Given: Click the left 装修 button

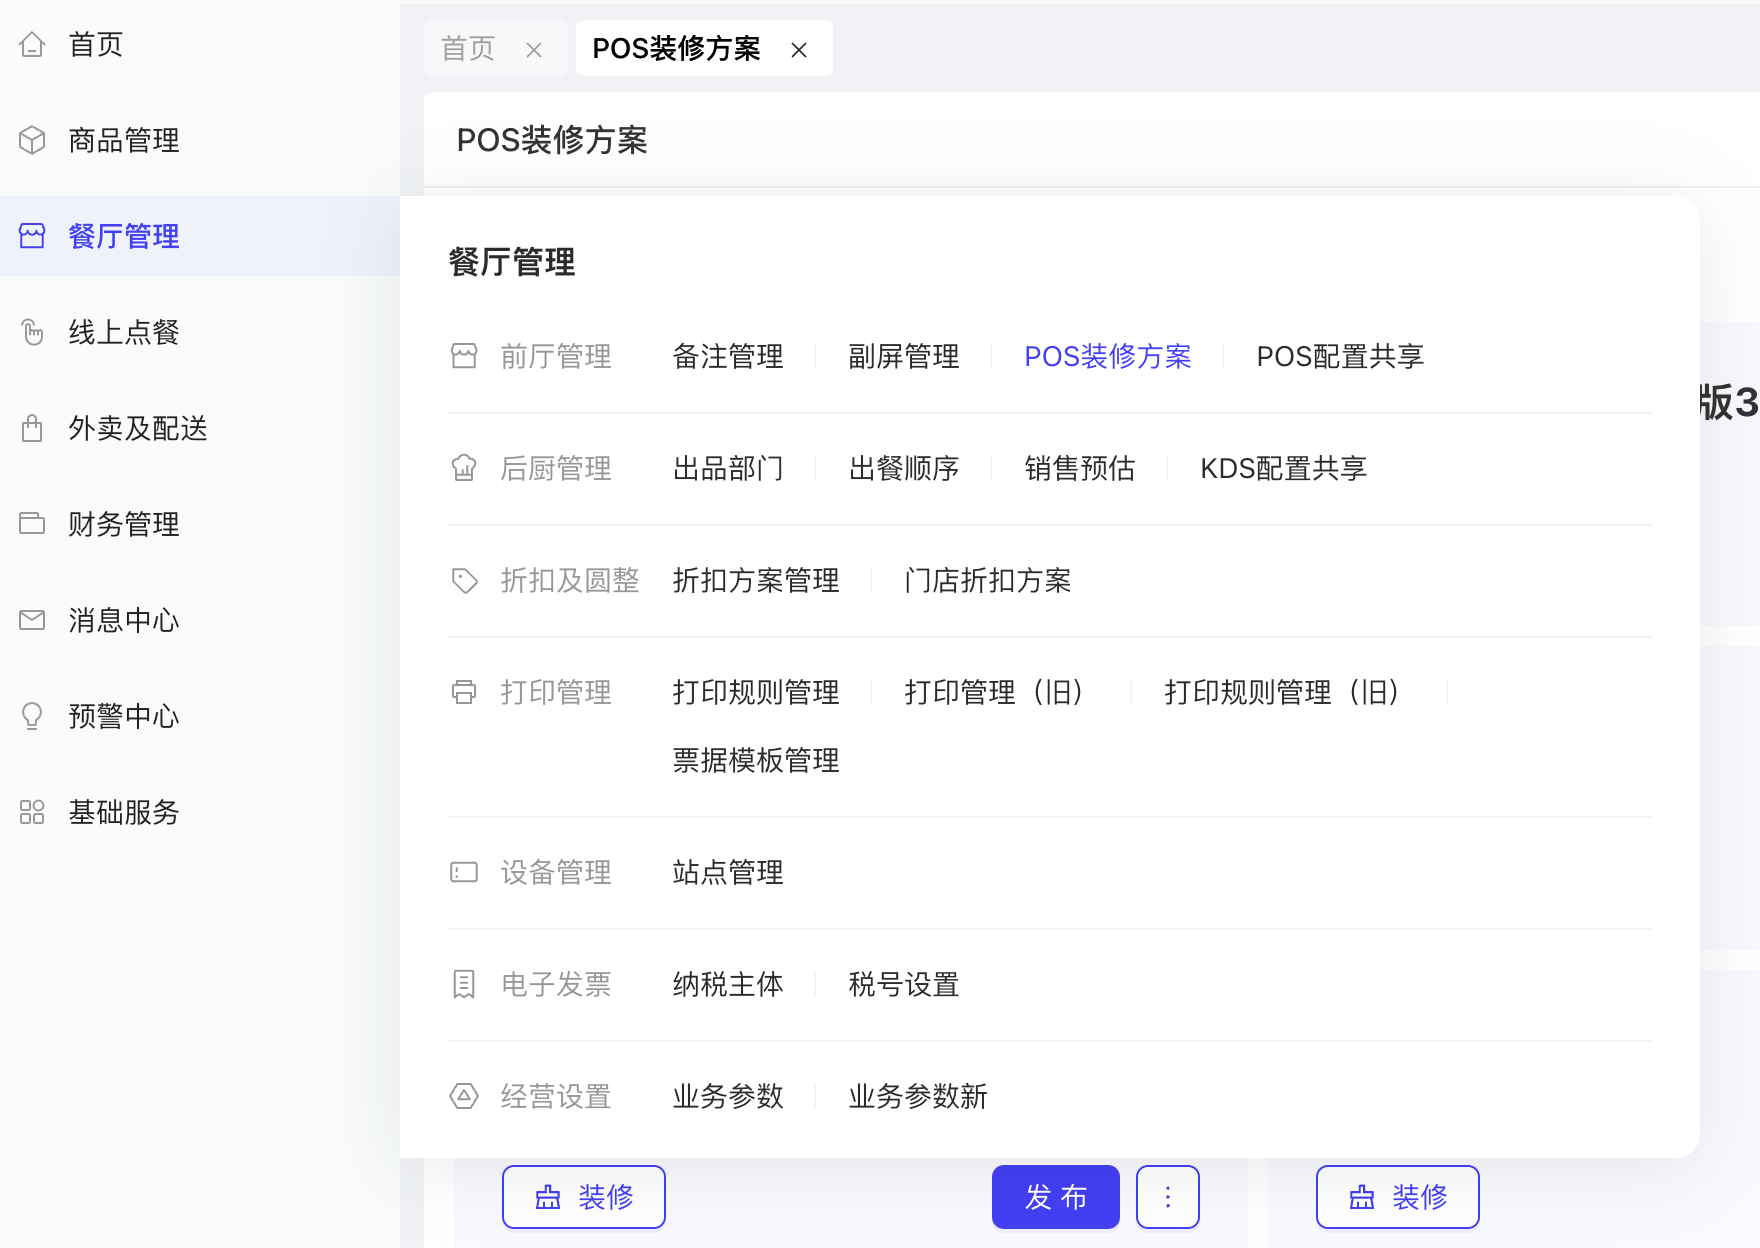Looking at the screenshot, I should (x=584, y=1197).
